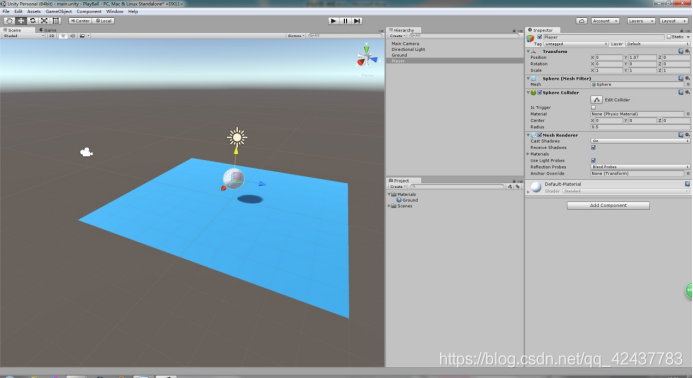Viewport: 693px width, 378px height.
Task: Open Transform component help icon
Action: pos(681,51)
